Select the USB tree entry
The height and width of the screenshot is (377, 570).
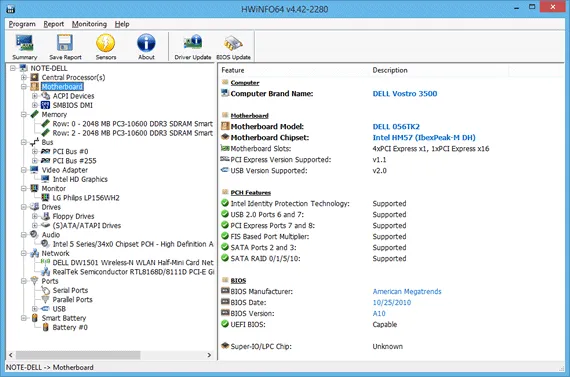59,309
